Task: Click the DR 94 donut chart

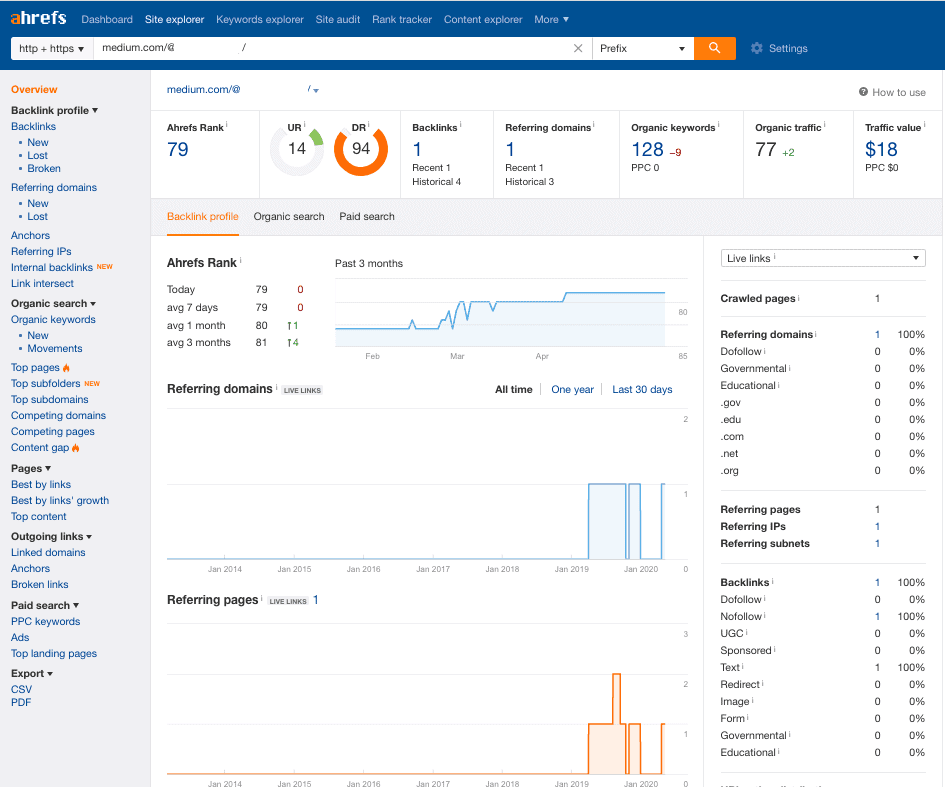Action: (360, 150)
